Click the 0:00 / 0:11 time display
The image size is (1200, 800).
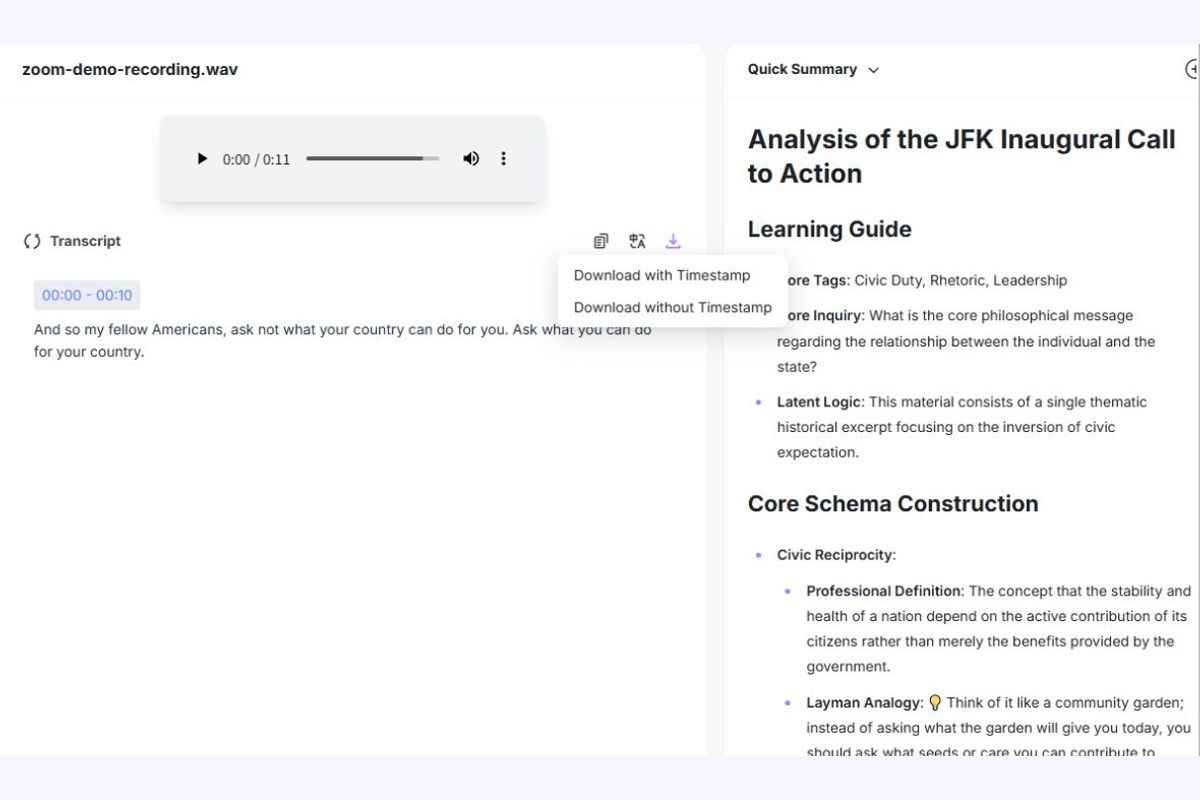coord(256,159)
